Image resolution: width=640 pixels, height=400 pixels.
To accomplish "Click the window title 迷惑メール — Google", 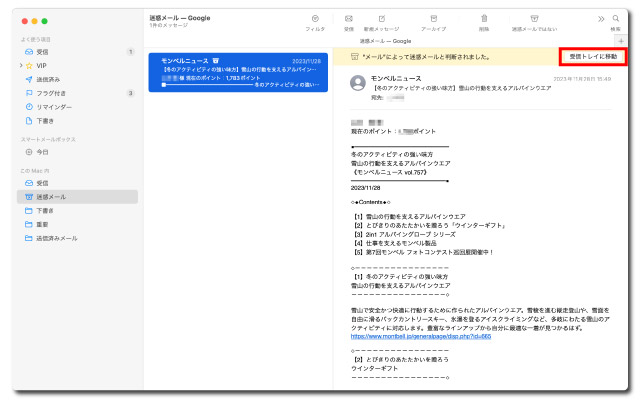I will pyautogui.click(x=180, y=18).
